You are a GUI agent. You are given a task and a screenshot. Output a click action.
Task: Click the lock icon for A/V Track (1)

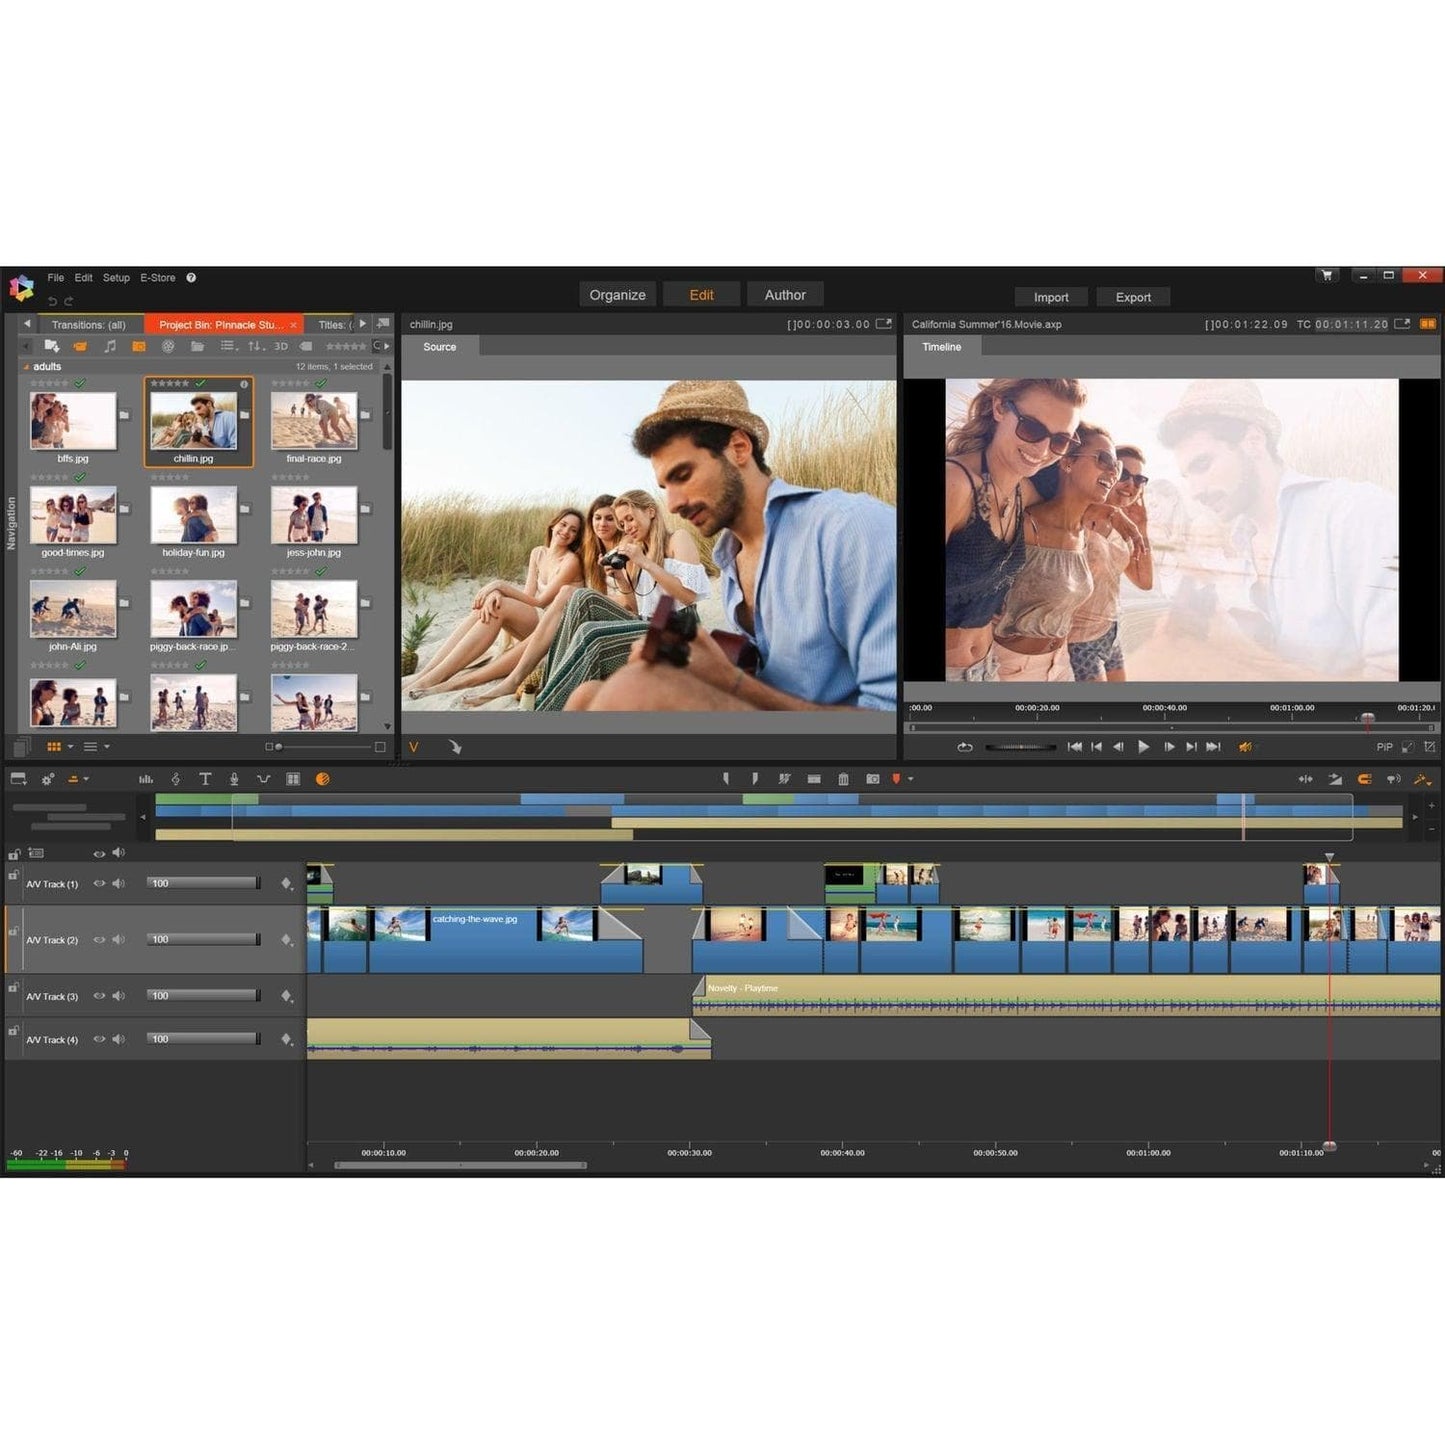pyautogui.click(x=14, y=873)
